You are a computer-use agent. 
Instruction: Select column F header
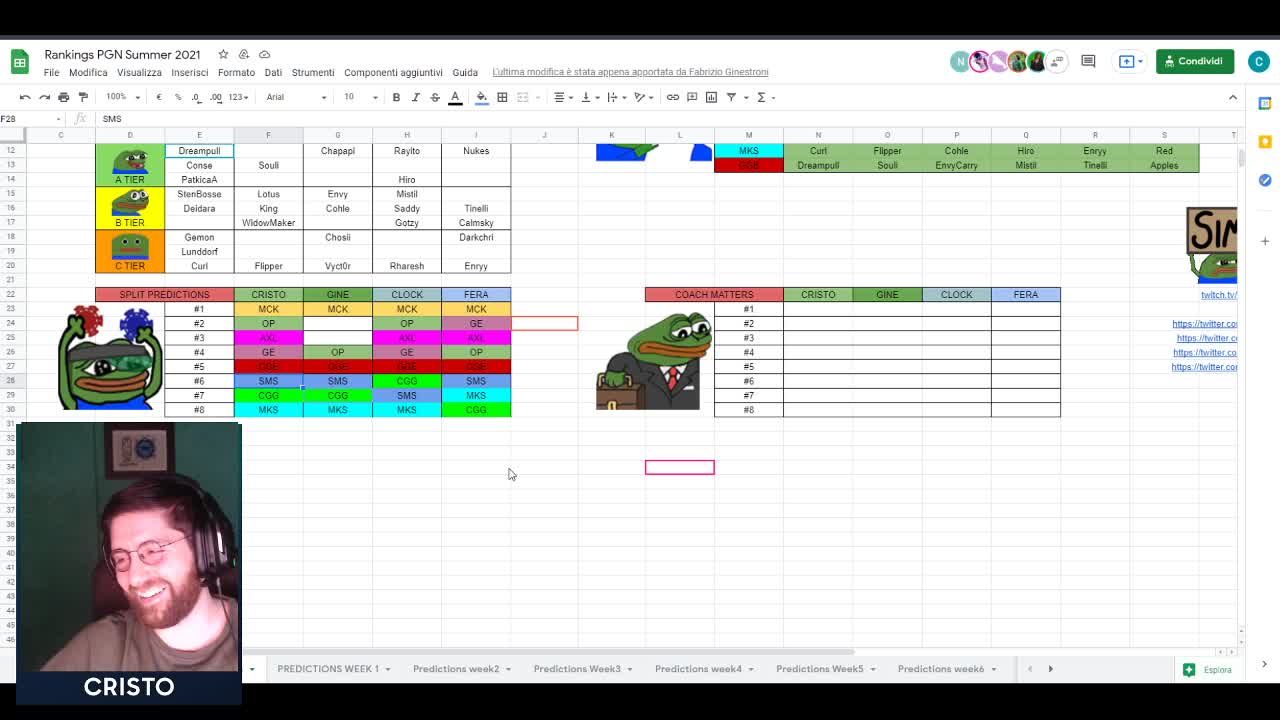click(268, 135)
